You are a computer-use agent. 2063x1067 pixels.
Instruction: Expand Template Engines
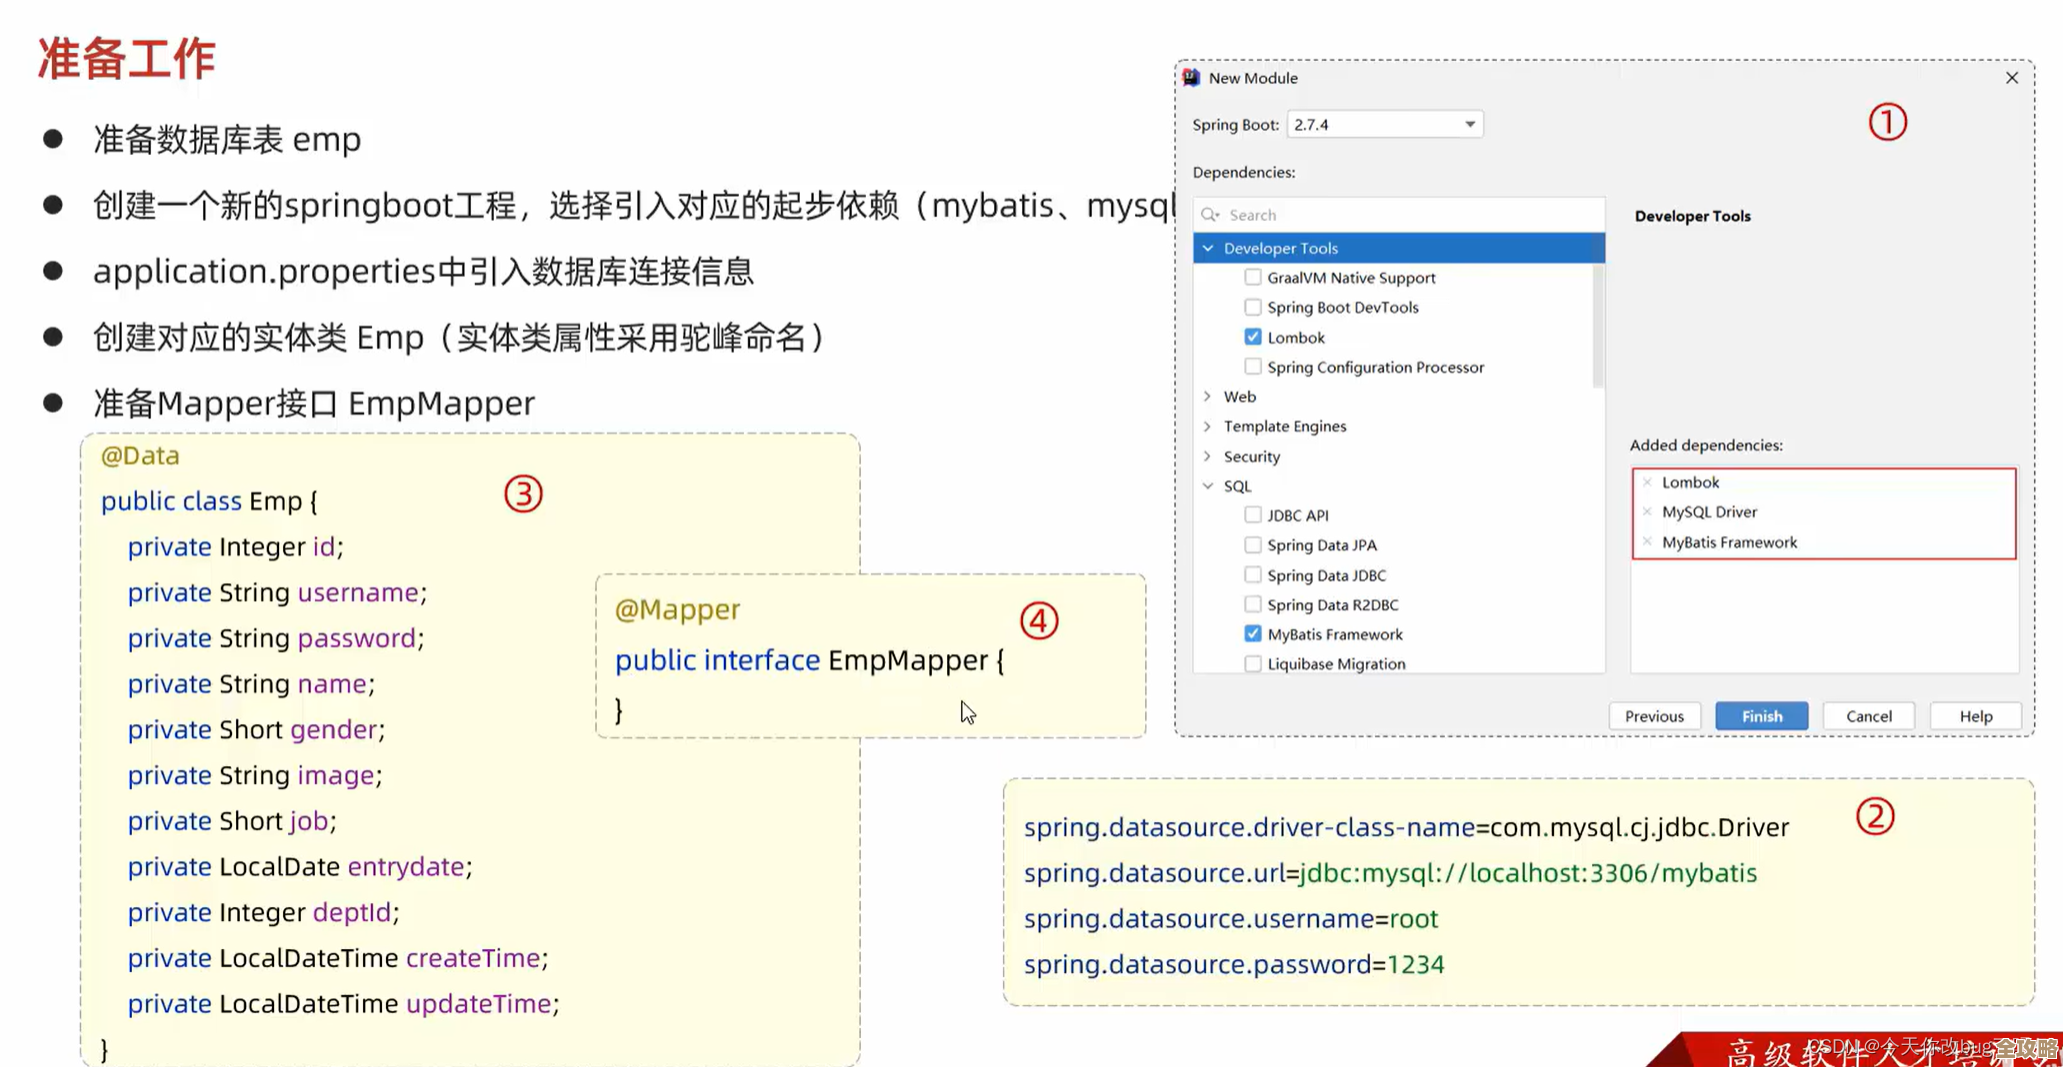click(1208, 426)
